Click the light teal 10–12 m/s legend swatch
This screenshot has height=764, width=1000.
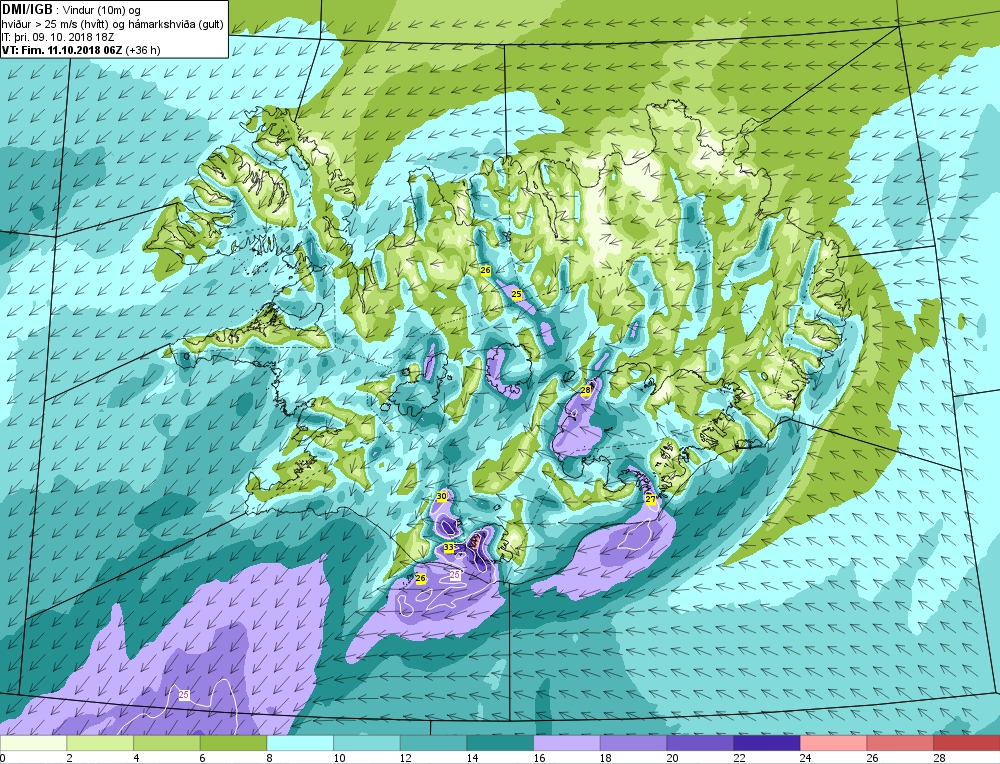[x=366, y=744]
